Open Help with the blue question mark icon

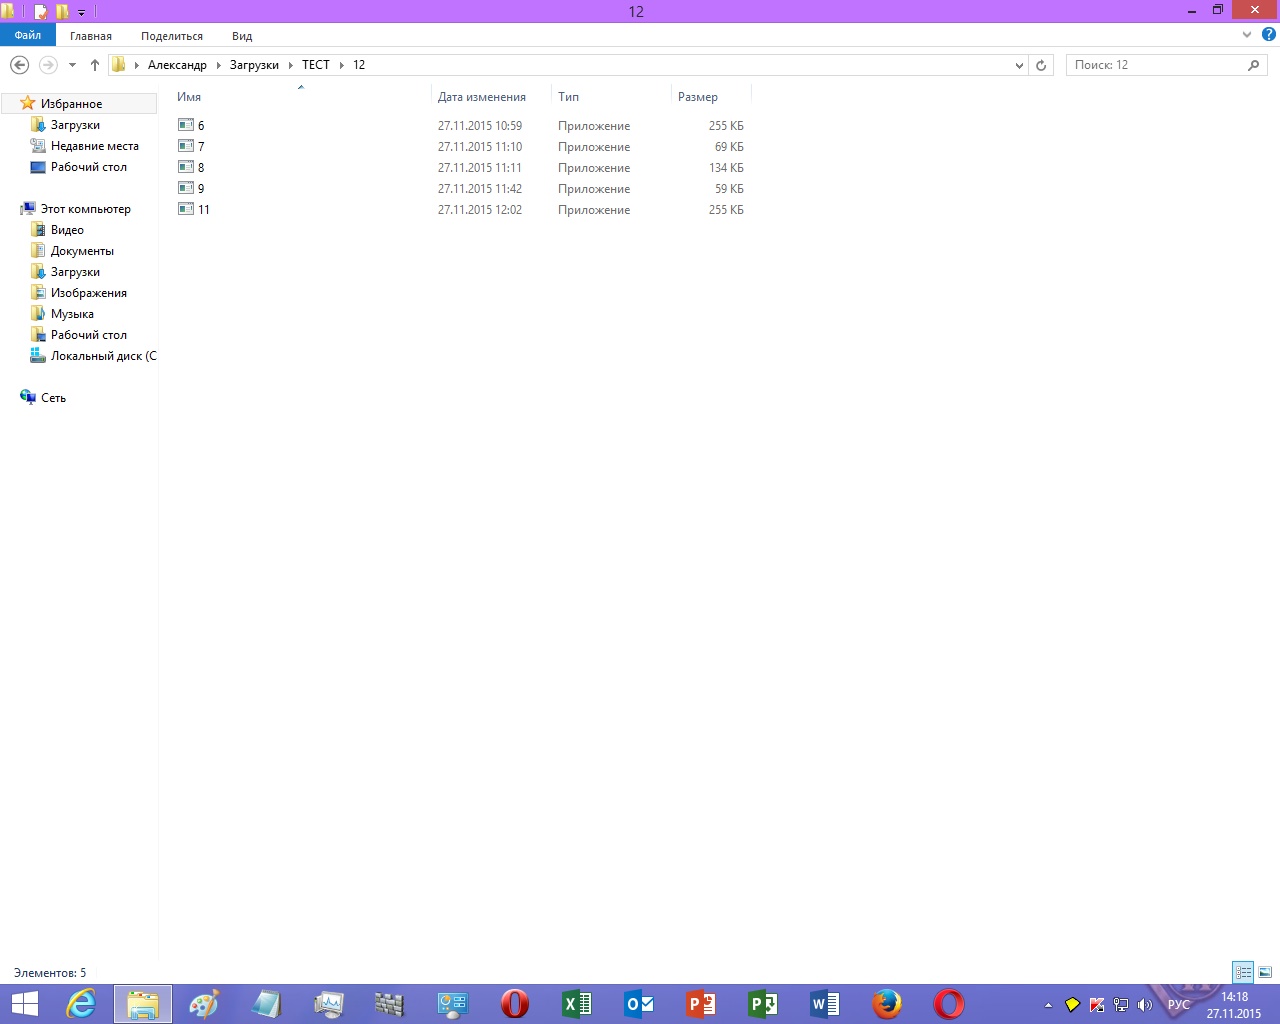click(1269, 35)
